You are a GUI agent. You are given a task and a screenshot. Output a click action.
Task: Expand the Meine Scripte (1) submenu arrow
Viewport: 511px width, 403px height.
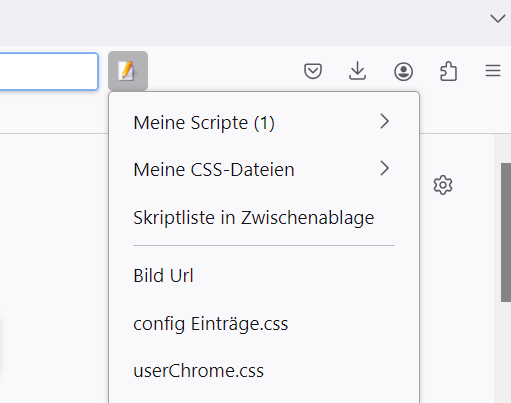tap(385, 121)
